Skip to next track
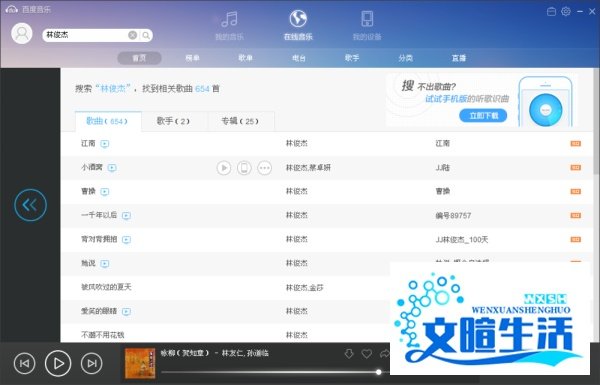Screen dimensions: 600x385 [92, 363]
